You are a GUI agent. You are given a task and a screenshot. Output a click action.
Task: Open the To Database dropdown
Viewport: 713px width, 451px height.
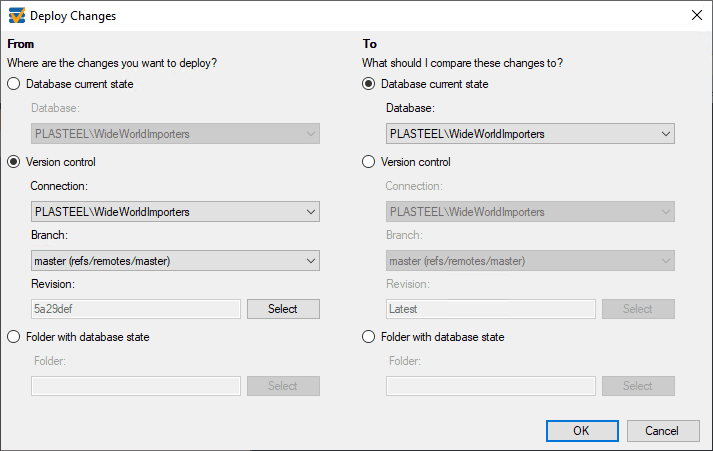[530, 134]
